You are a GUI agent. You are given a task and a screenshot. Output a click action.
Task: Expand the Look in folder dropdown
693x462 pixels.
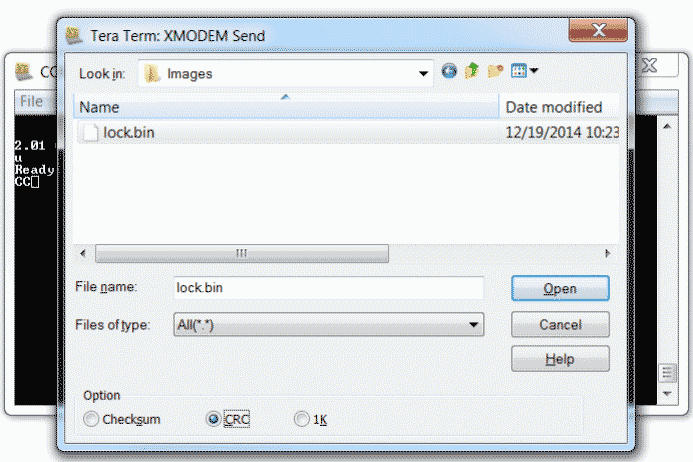point(423,73)
